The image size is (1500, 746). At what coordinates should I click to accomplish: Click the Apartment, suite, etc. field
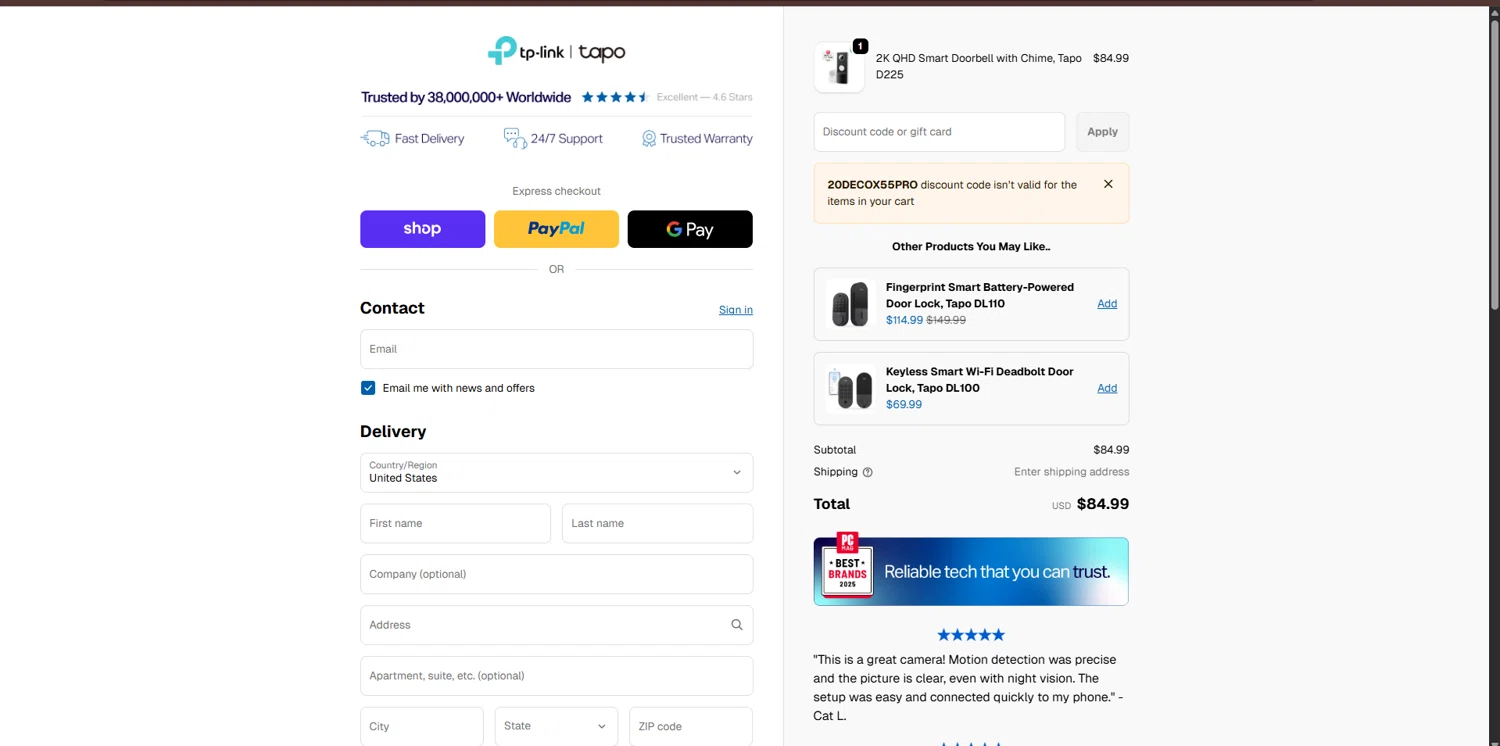[556, 676]
